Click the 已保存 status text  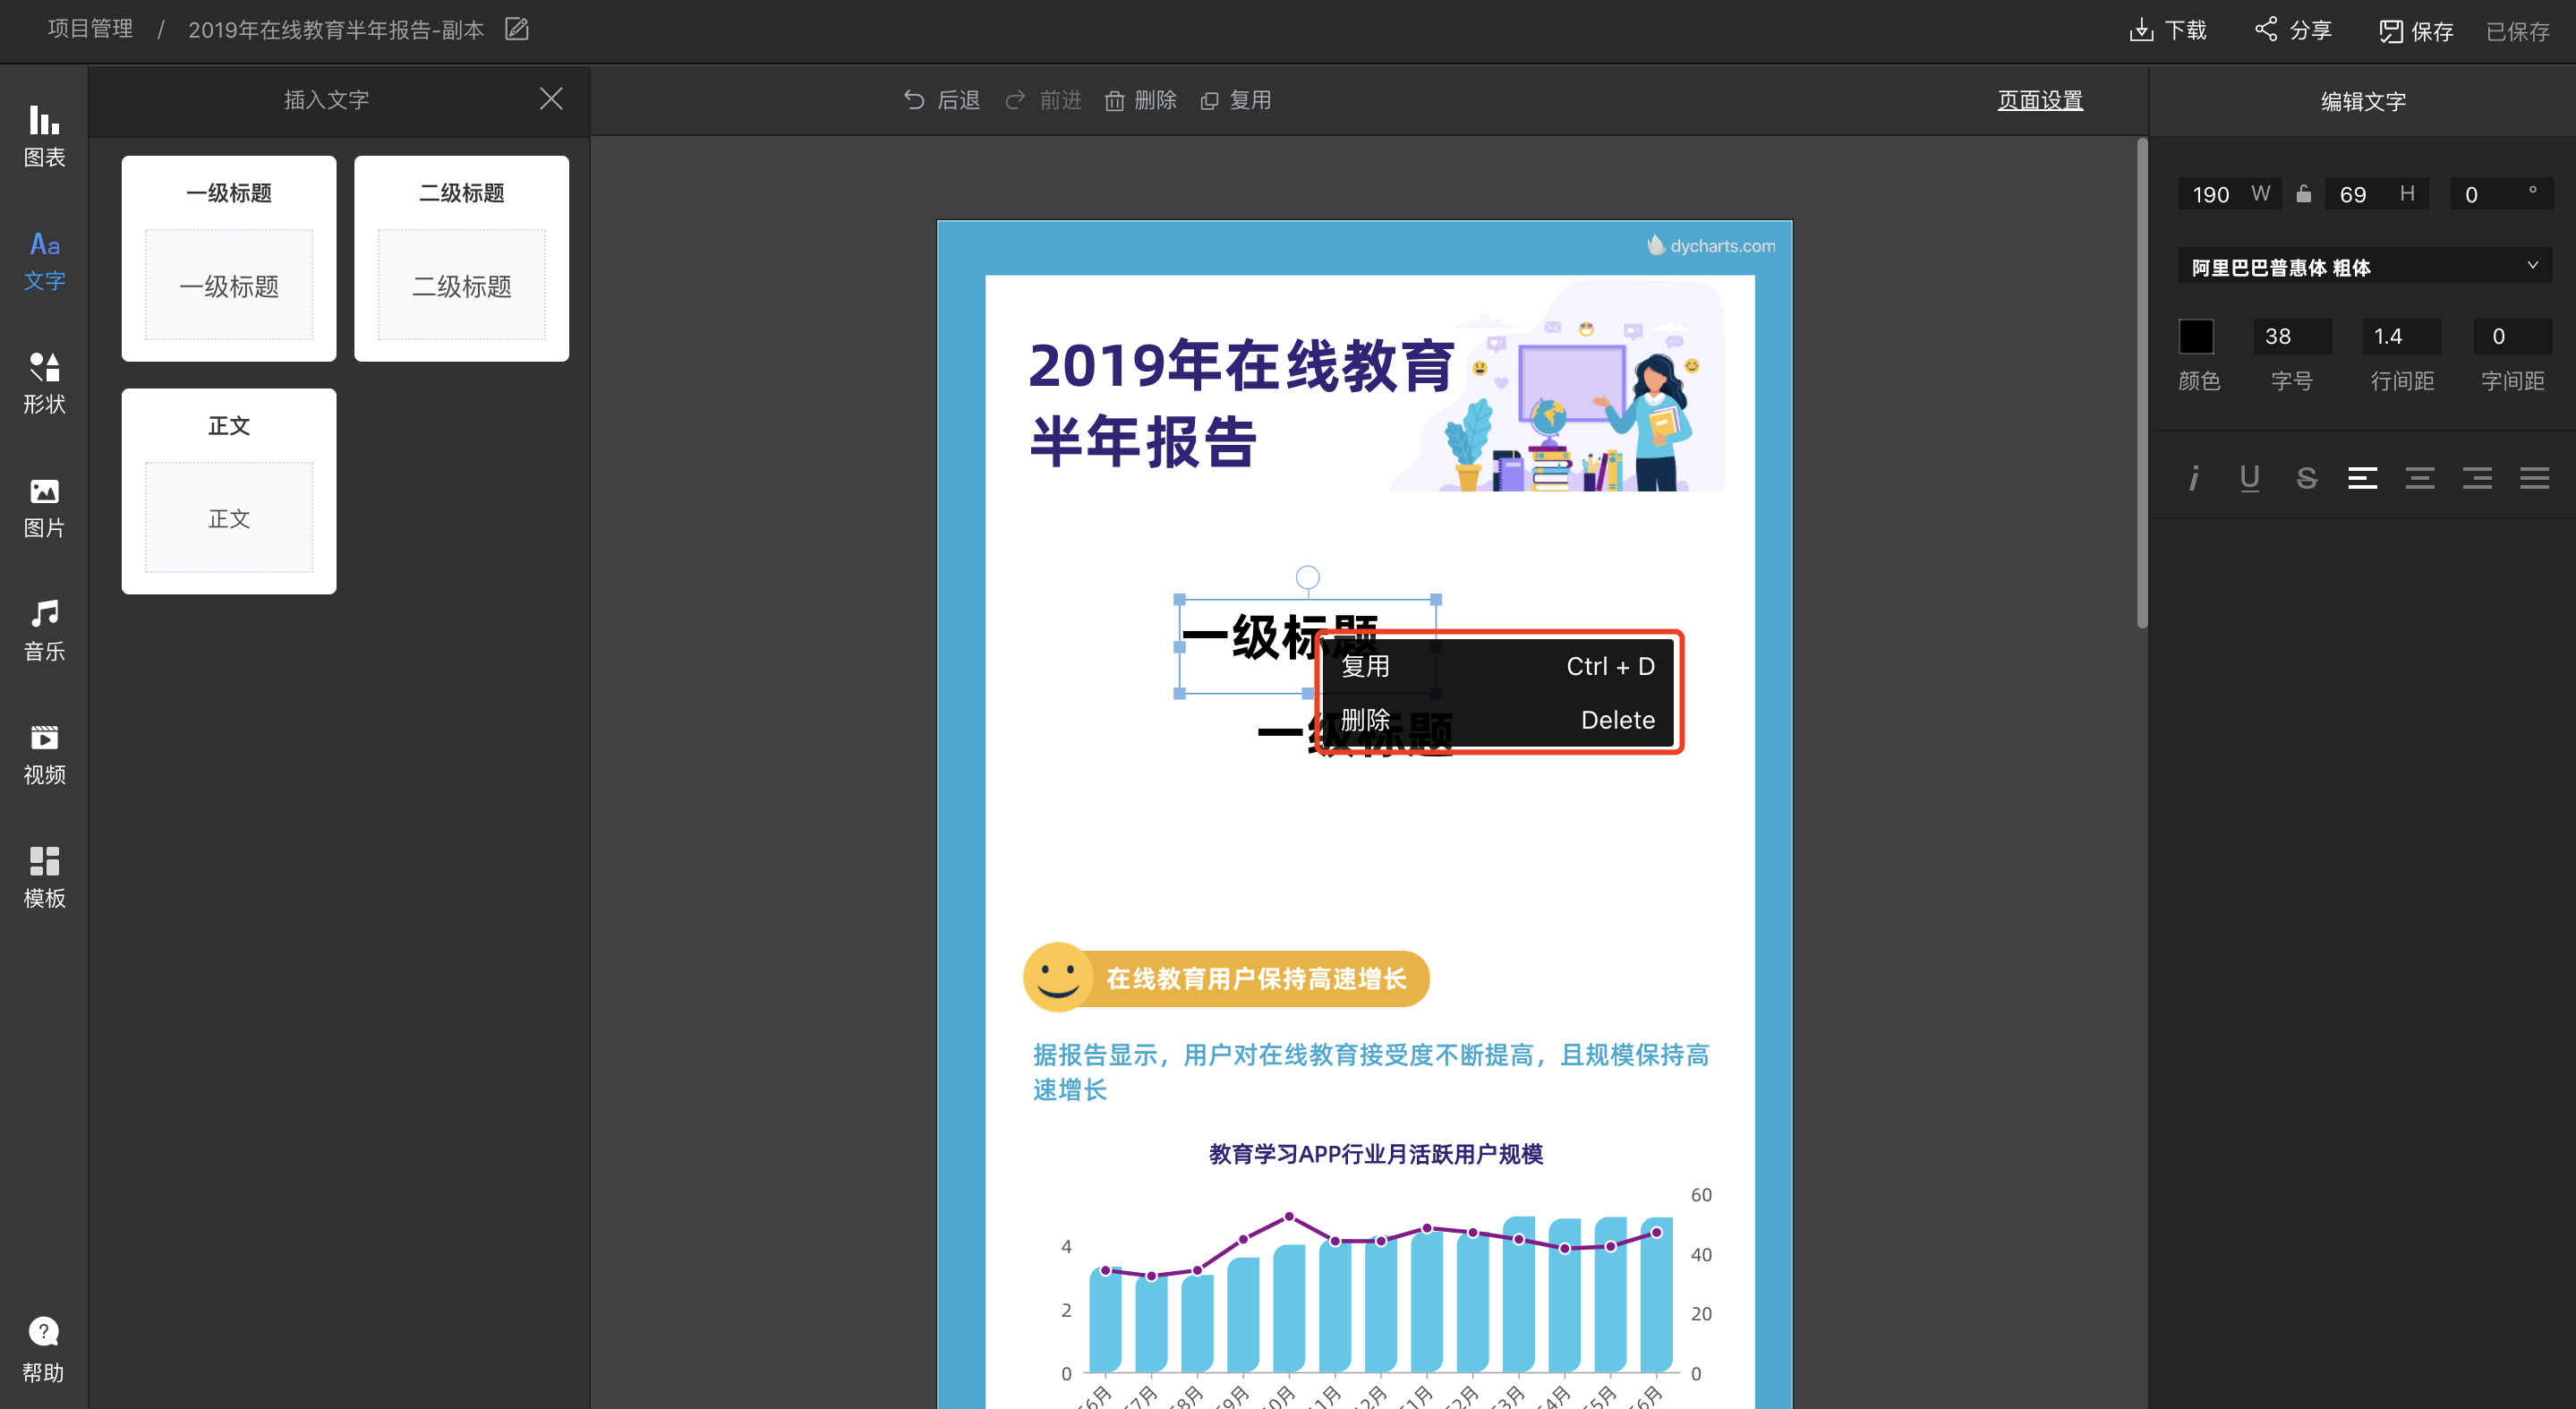[x=2517, y=31]
